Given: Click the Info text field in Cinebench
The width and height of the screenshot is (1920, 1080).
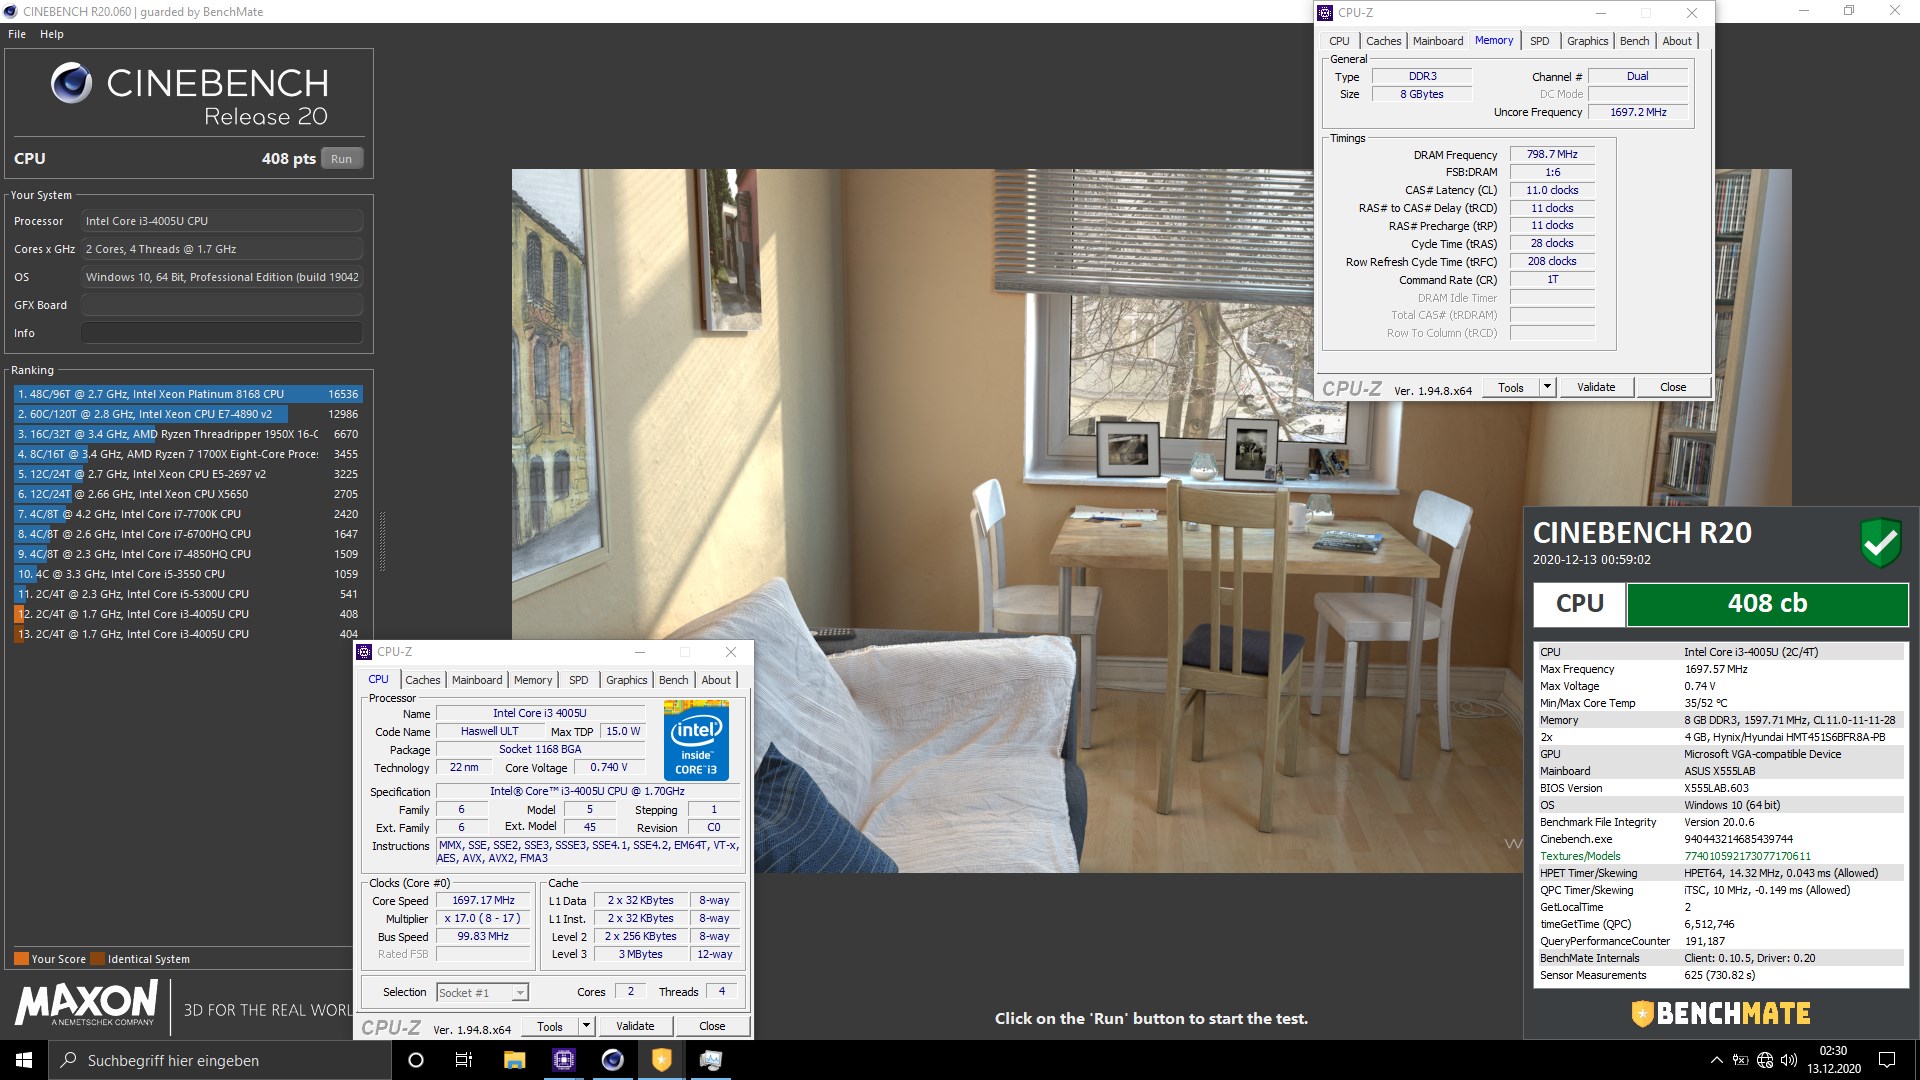Looking at the screenshot, I should (x=222, y=333).
